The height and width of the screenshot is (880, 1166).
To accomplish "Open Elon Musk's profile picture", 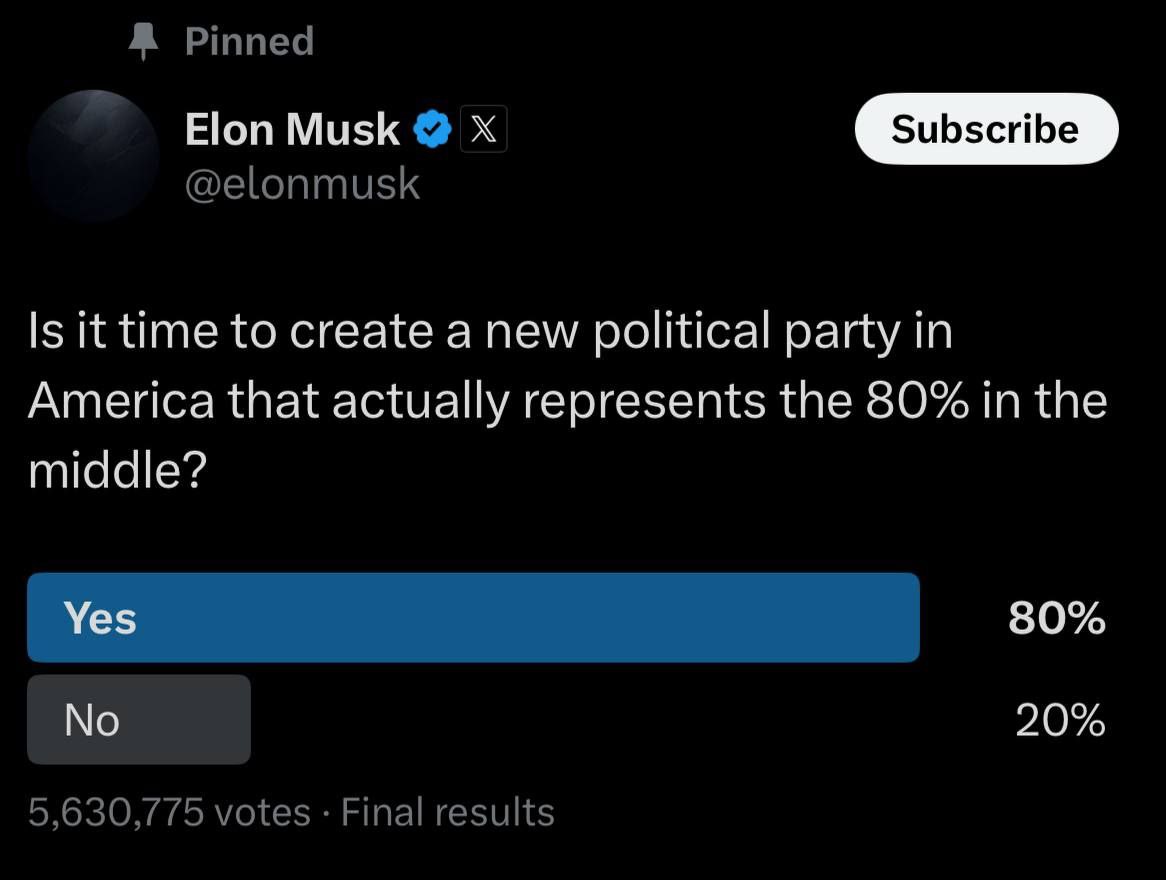I will pos(93,155).
